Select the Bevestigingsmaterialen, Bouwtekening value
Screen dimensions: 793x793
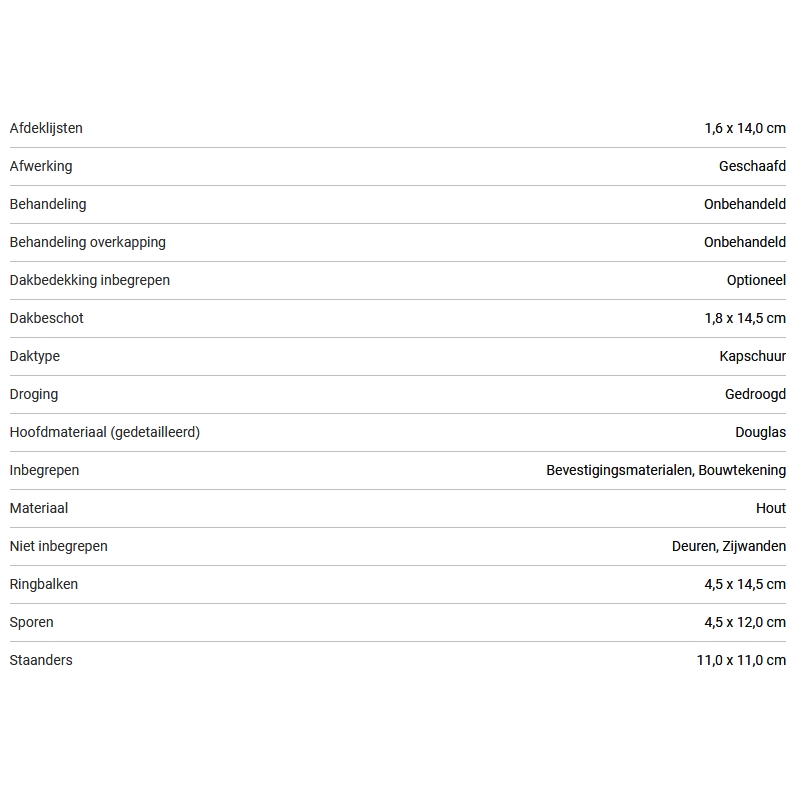coord(666,470)
